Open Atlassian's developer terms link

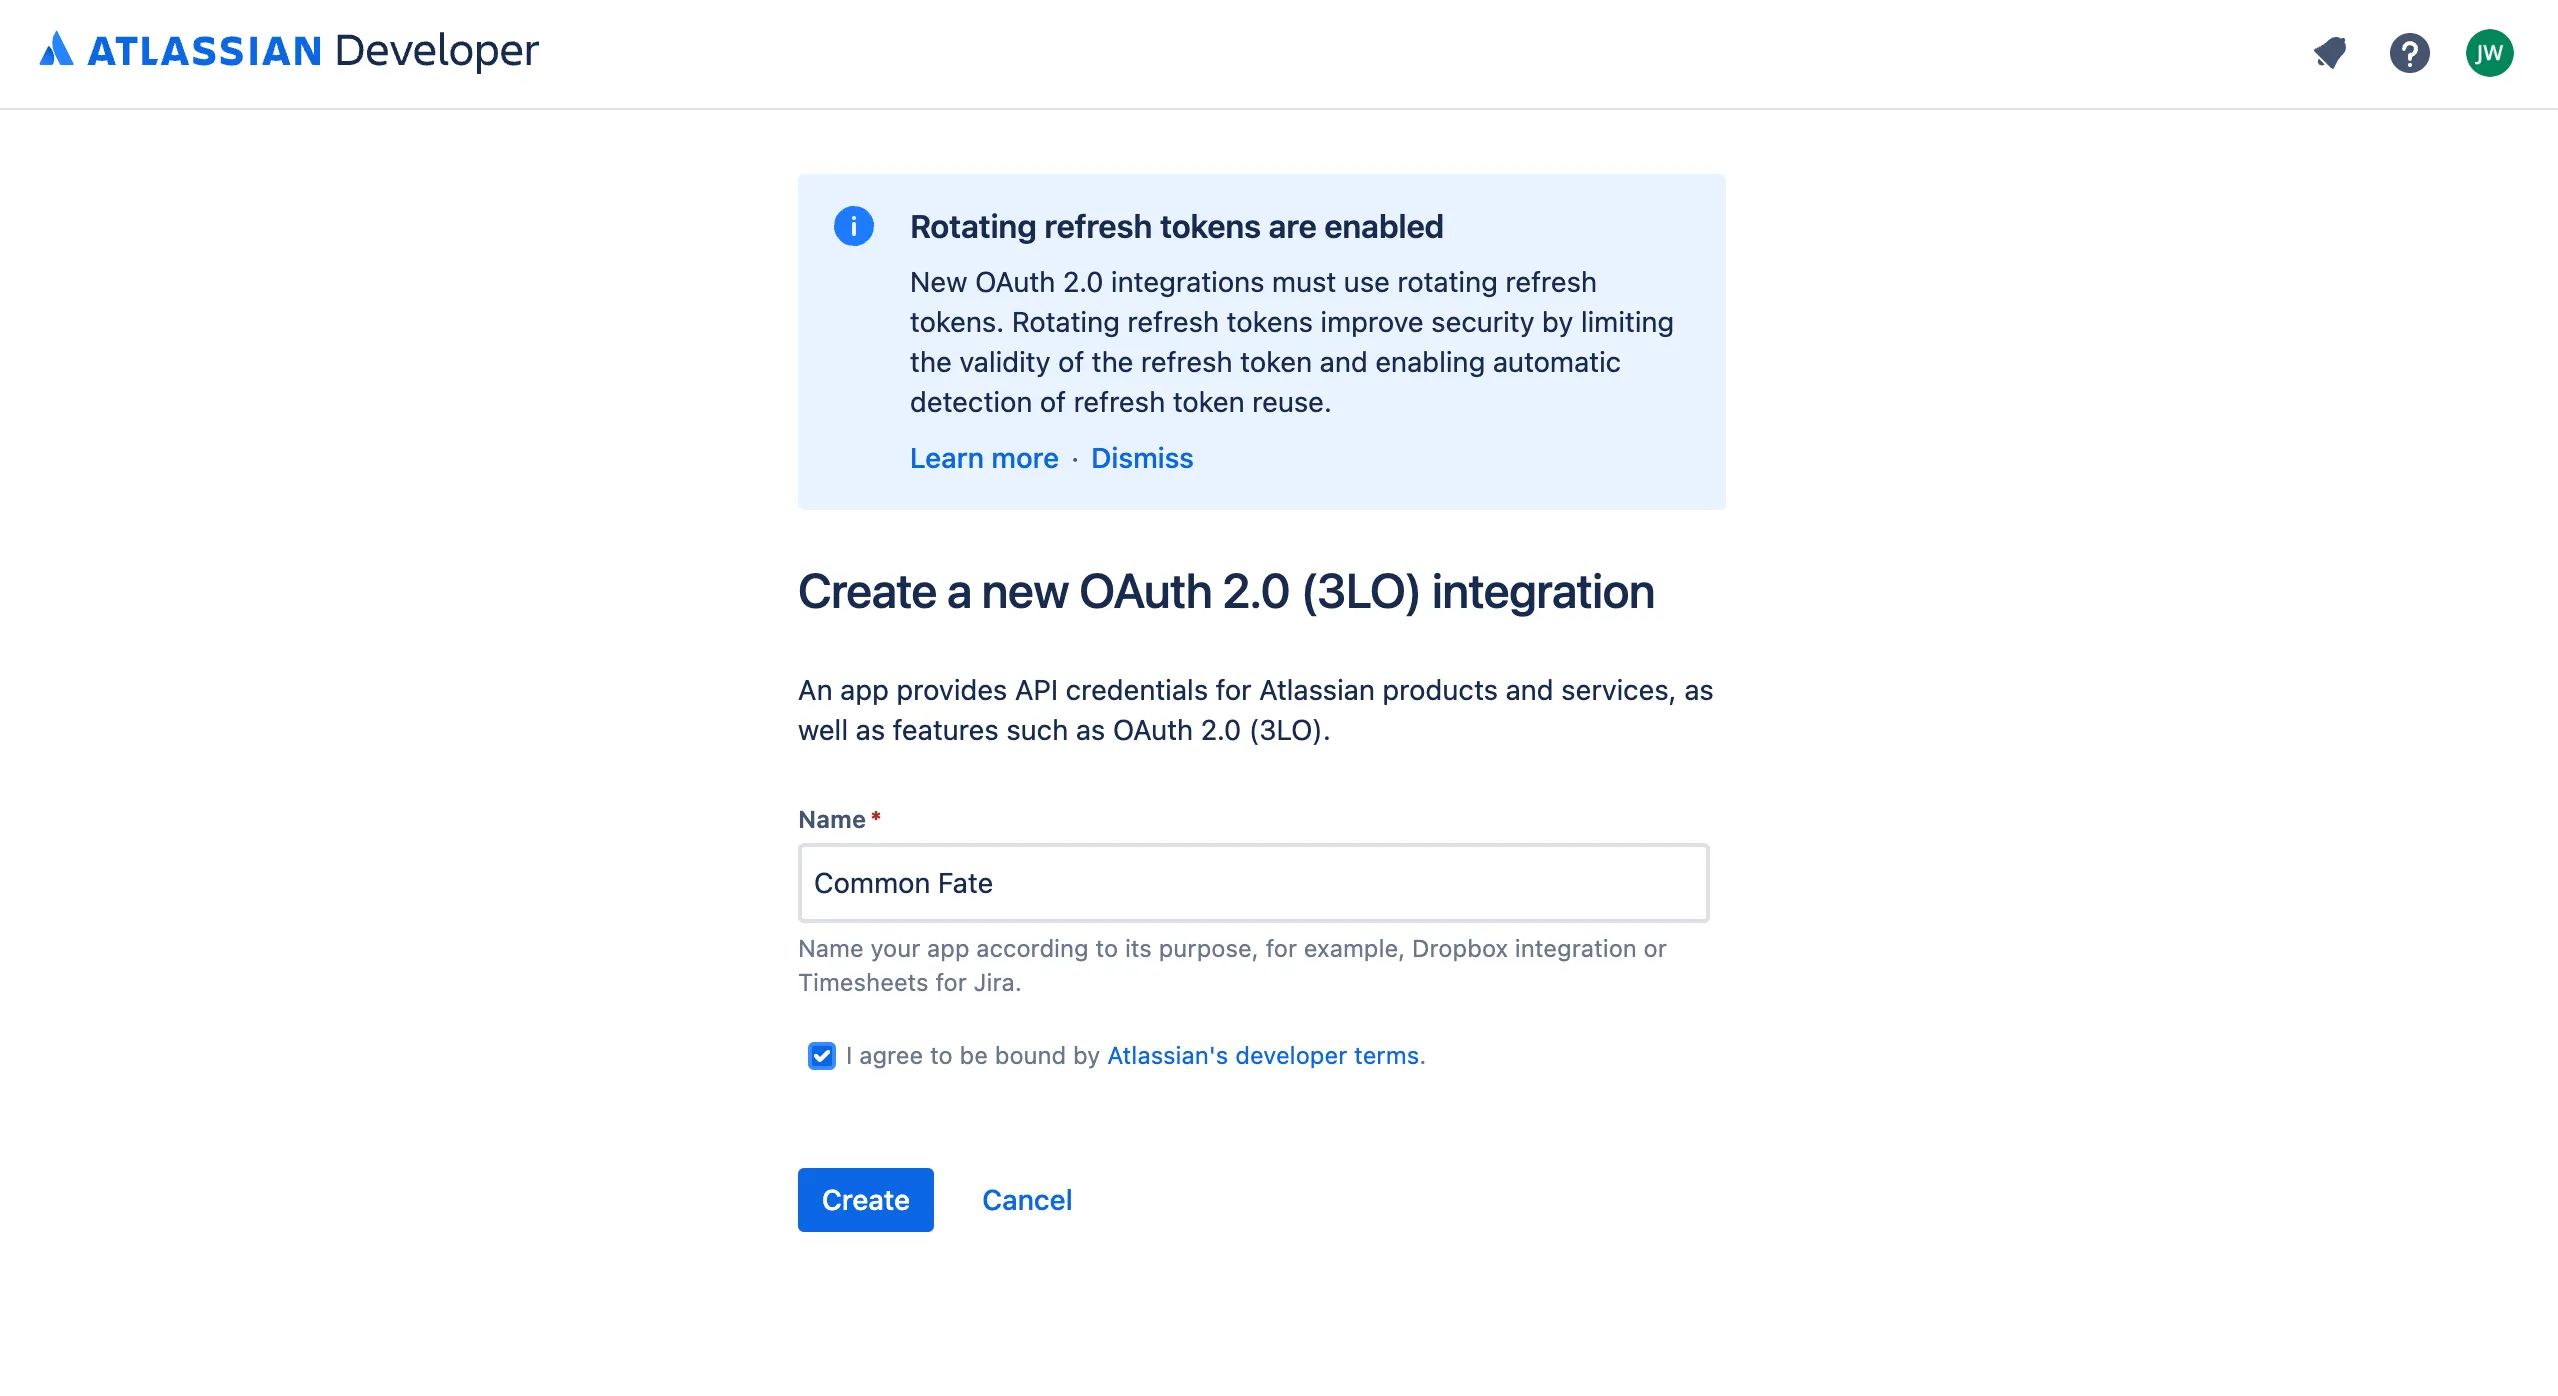[1263, 1056]
